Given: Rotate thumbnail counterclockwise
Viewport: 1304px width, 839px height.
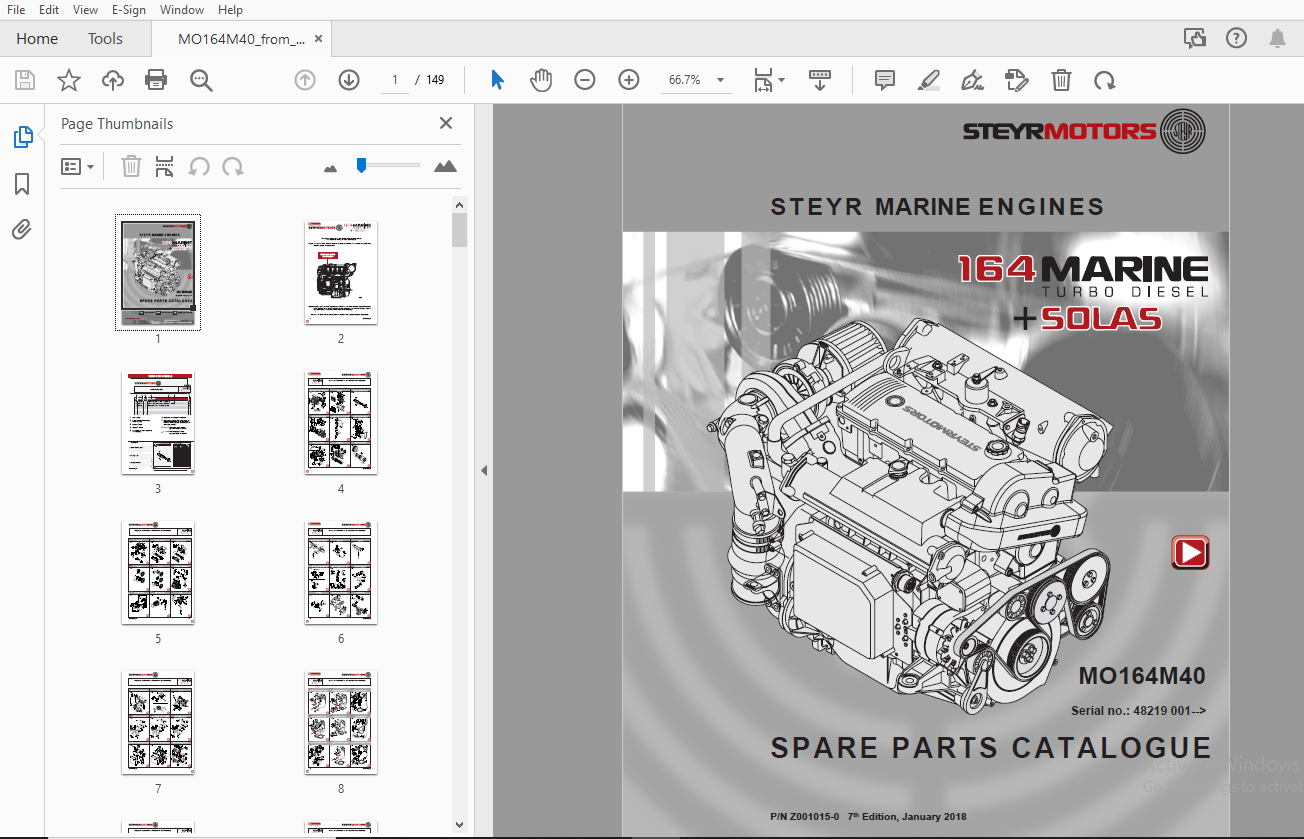Looking at the screenshot, I should (199, 167).
